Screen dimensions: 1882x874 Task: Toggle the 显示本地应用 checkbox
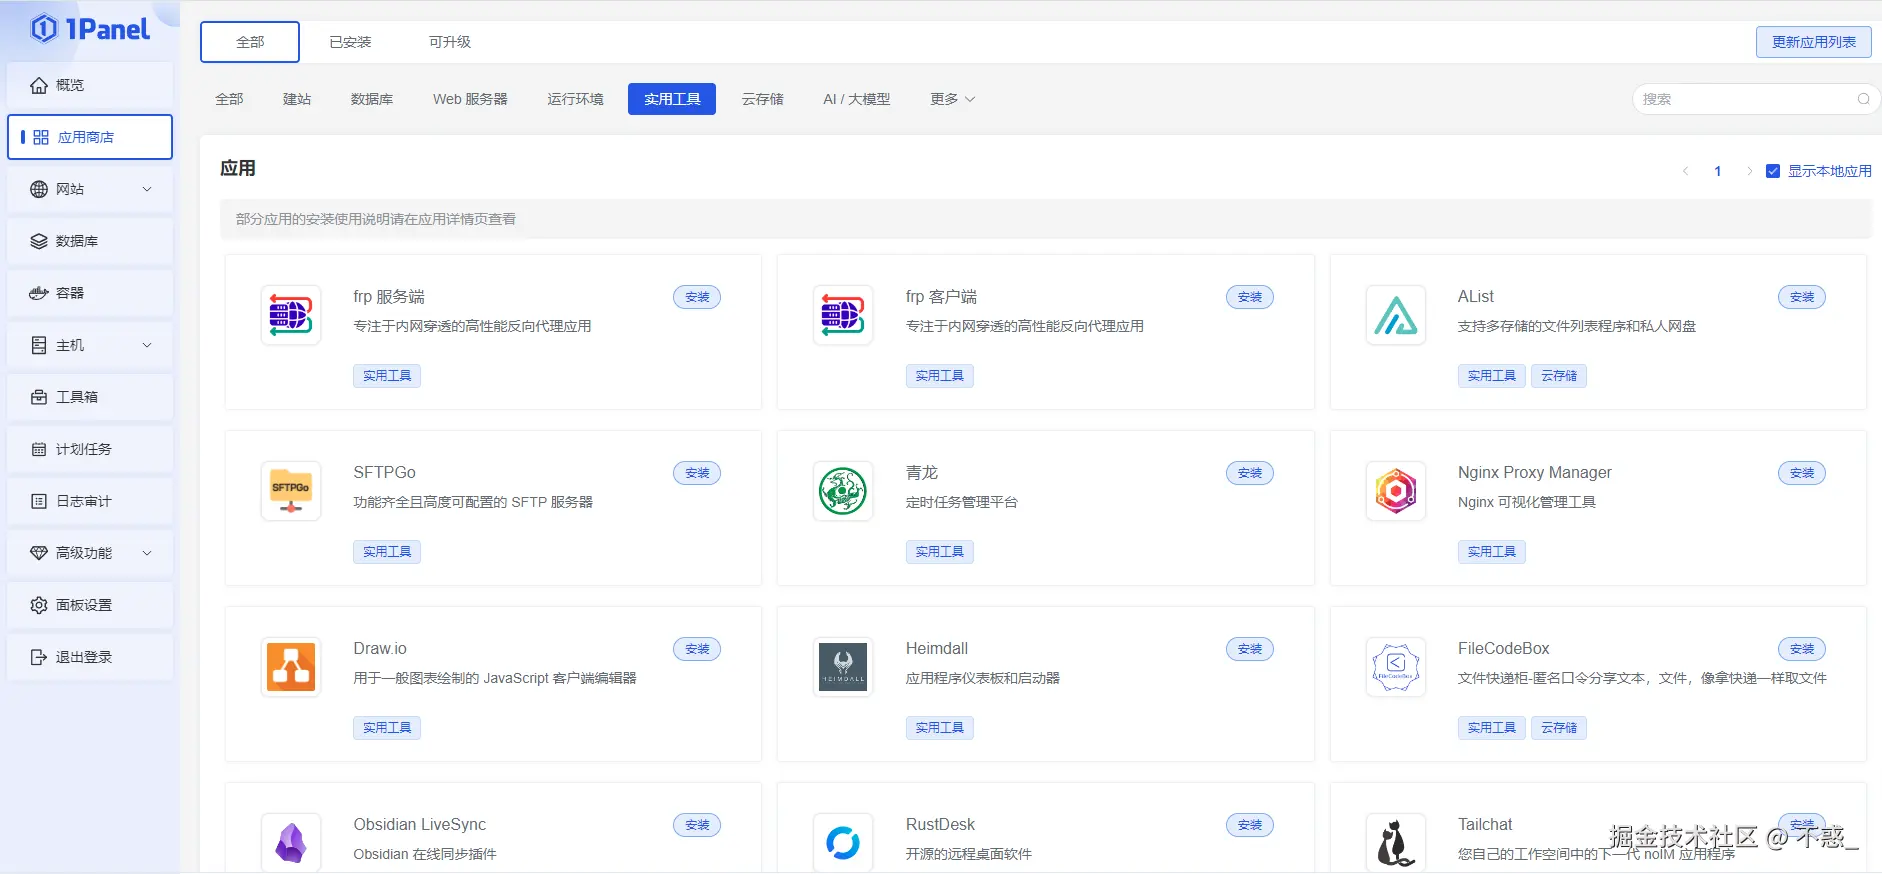click(1773, 171)
